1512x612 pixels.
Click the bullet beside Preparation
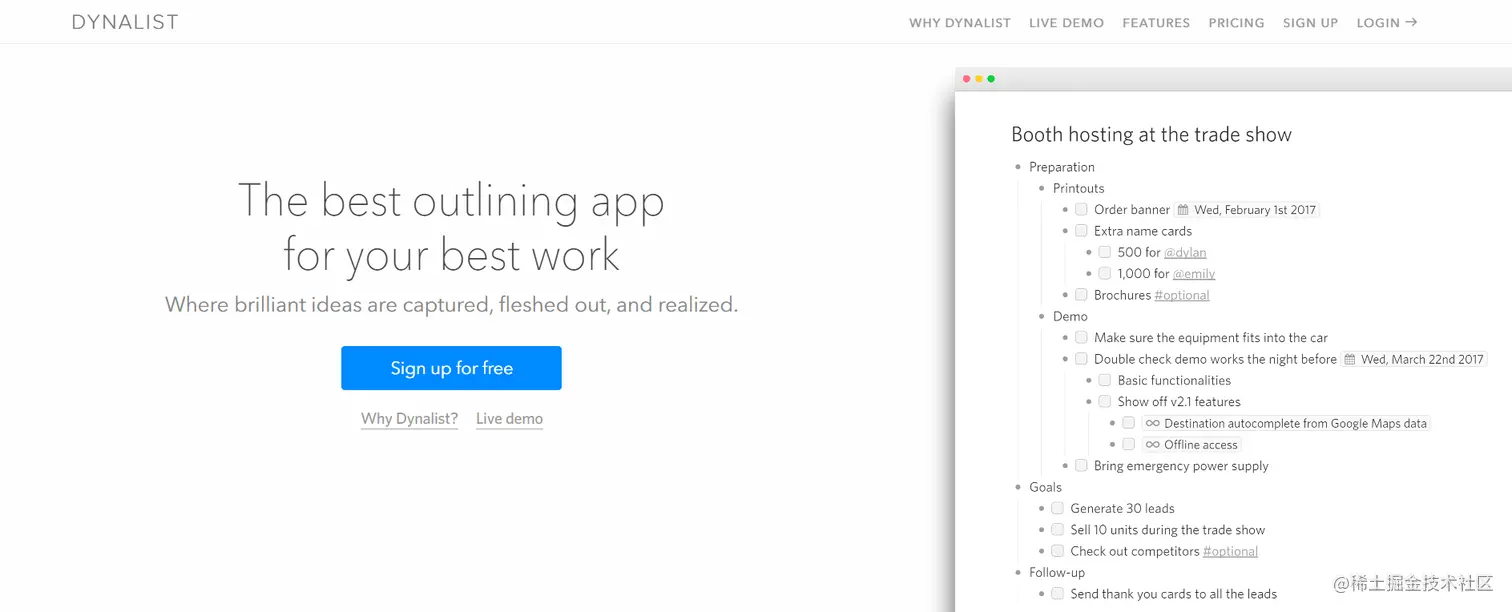pos(1018,167)
